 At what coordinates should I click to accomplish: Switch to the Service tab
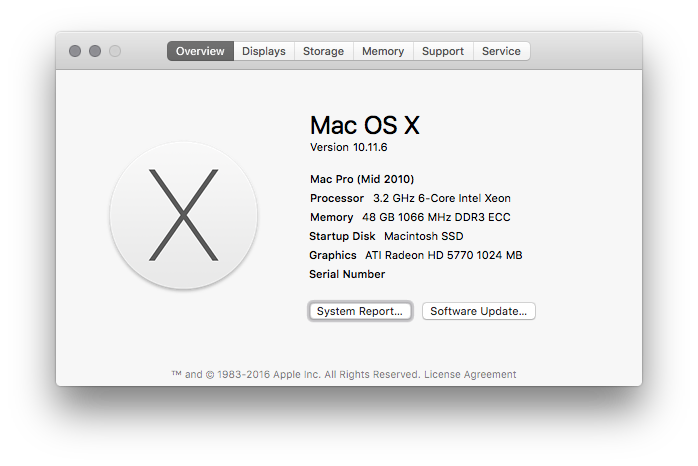click(501, 51)
